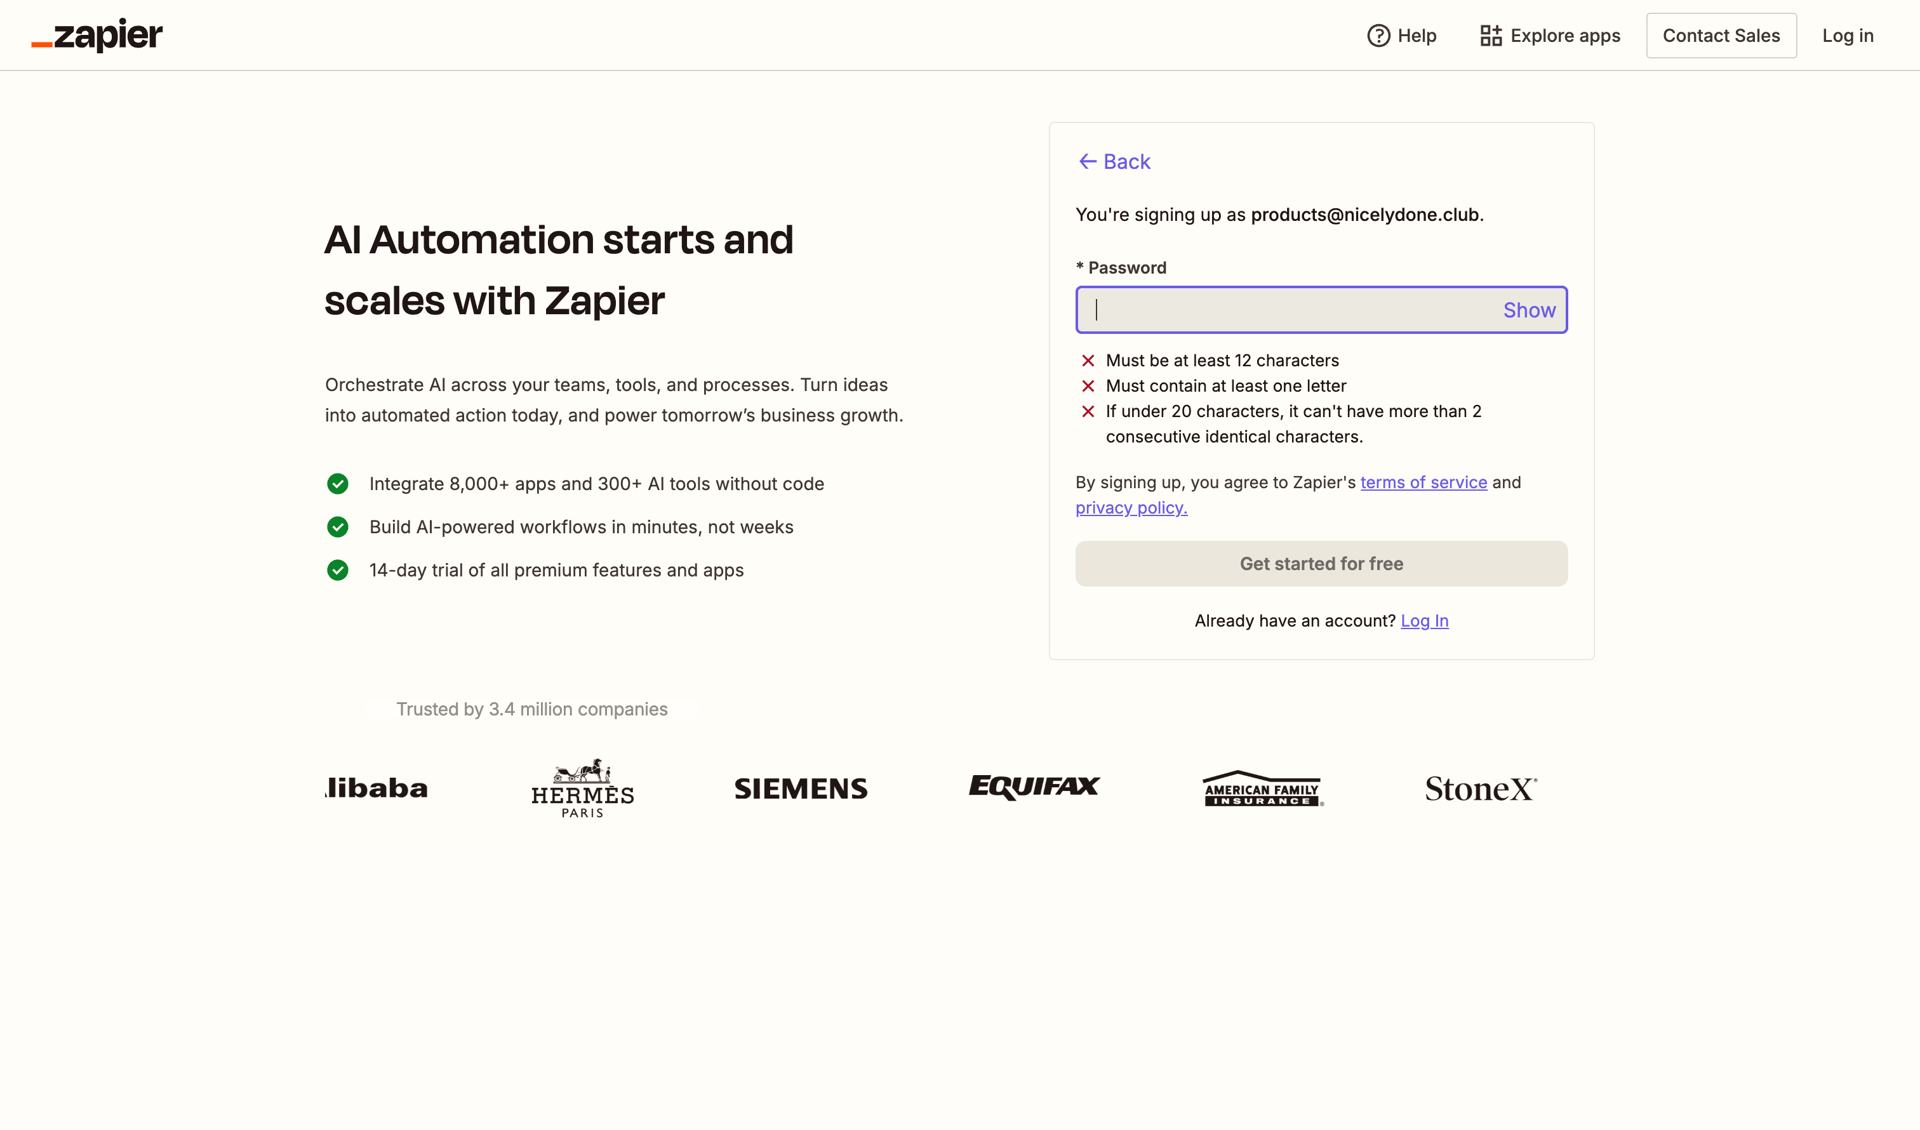The width and height of the screenshot is (1920, 1130).
Task: Click the Explore apps grid icon
Action: 1489,35
